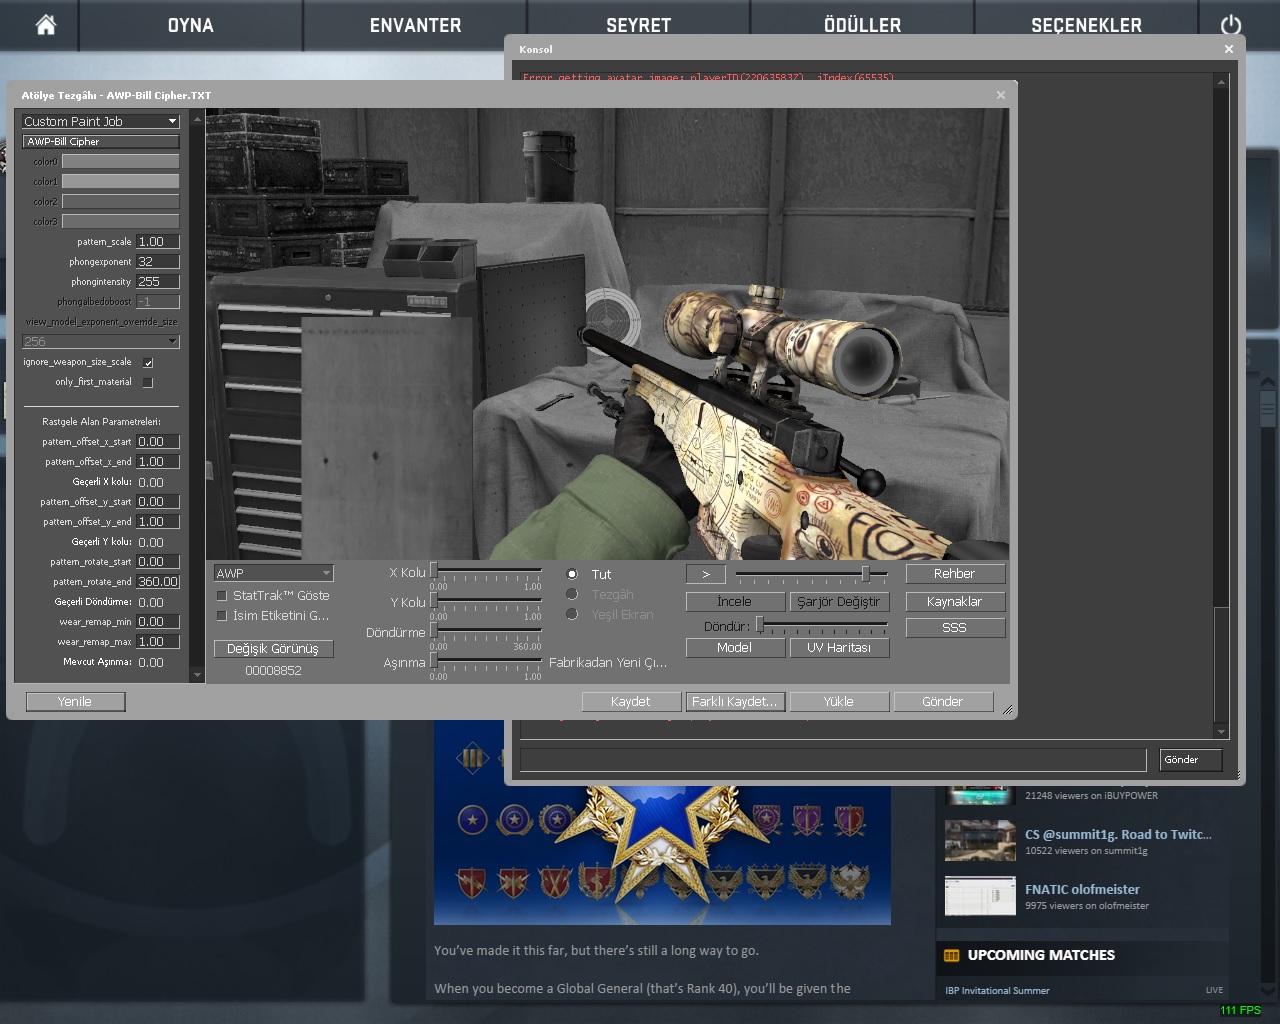Click the Aşınma wear slider
This screenshot has width=1280, height=1024.
tap(487, 661)
